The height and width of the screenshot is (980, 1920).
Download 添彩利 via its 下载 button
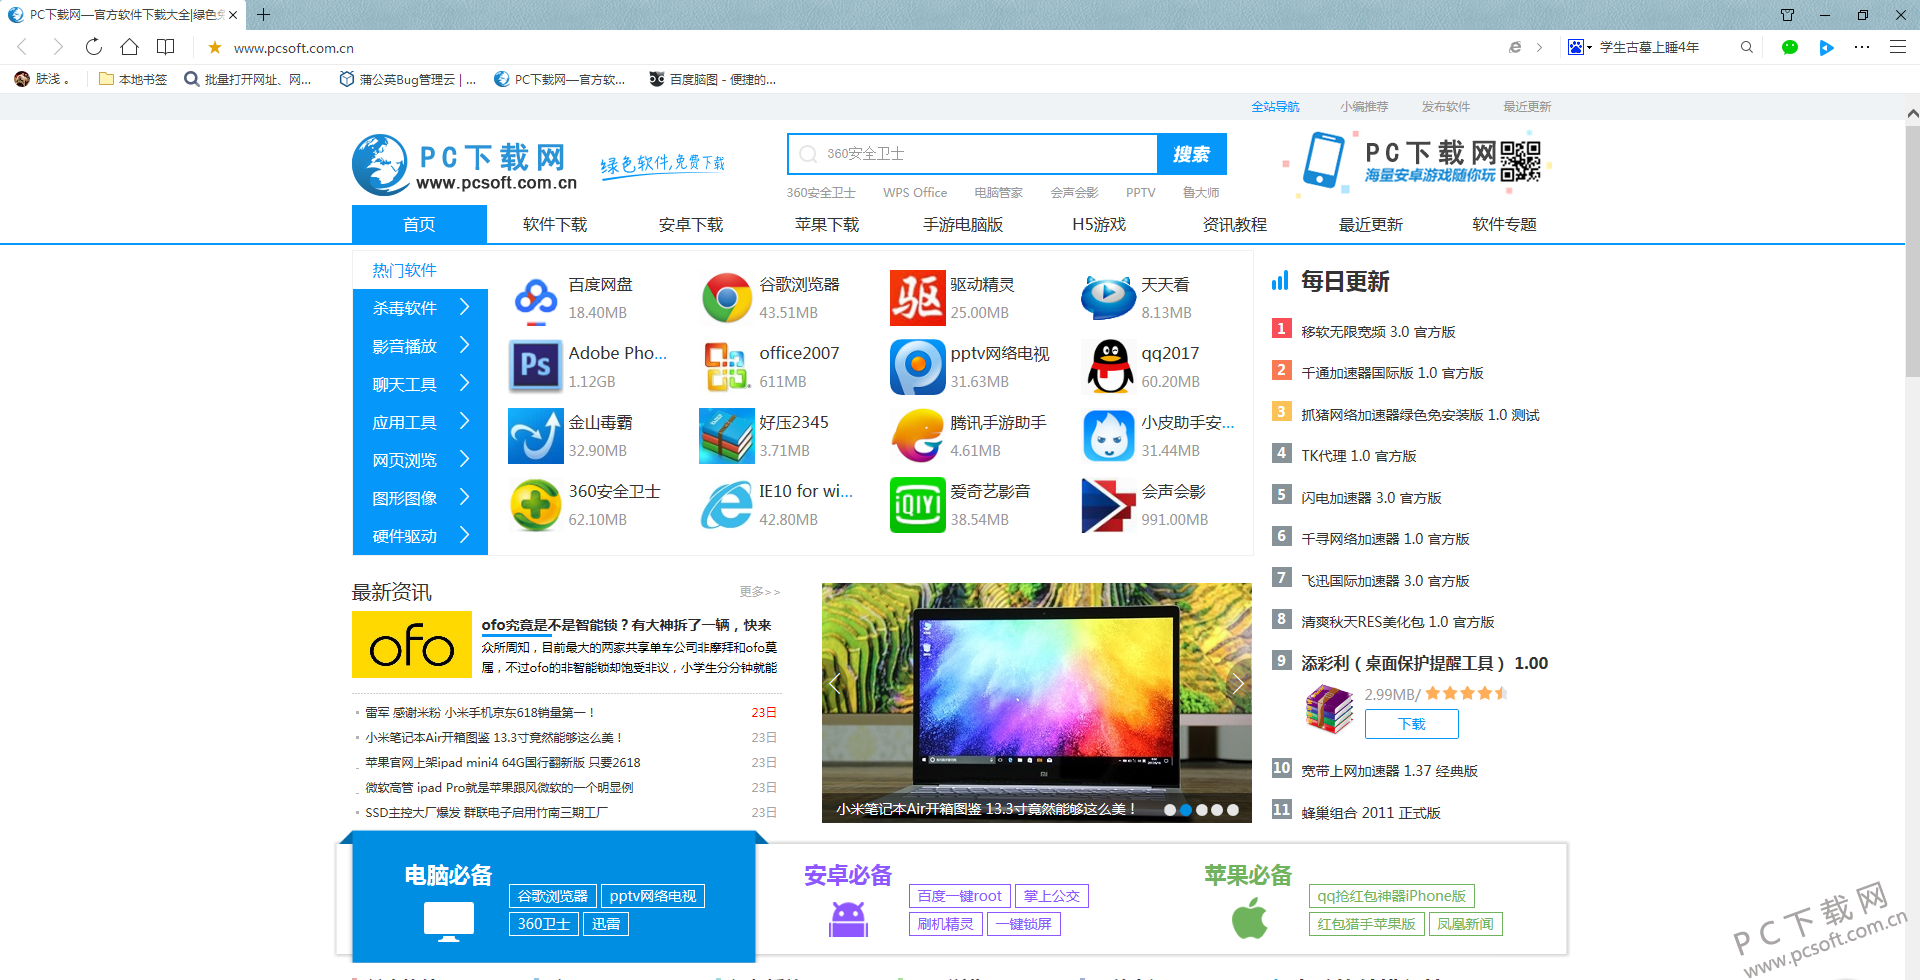tap(1411, 723)
